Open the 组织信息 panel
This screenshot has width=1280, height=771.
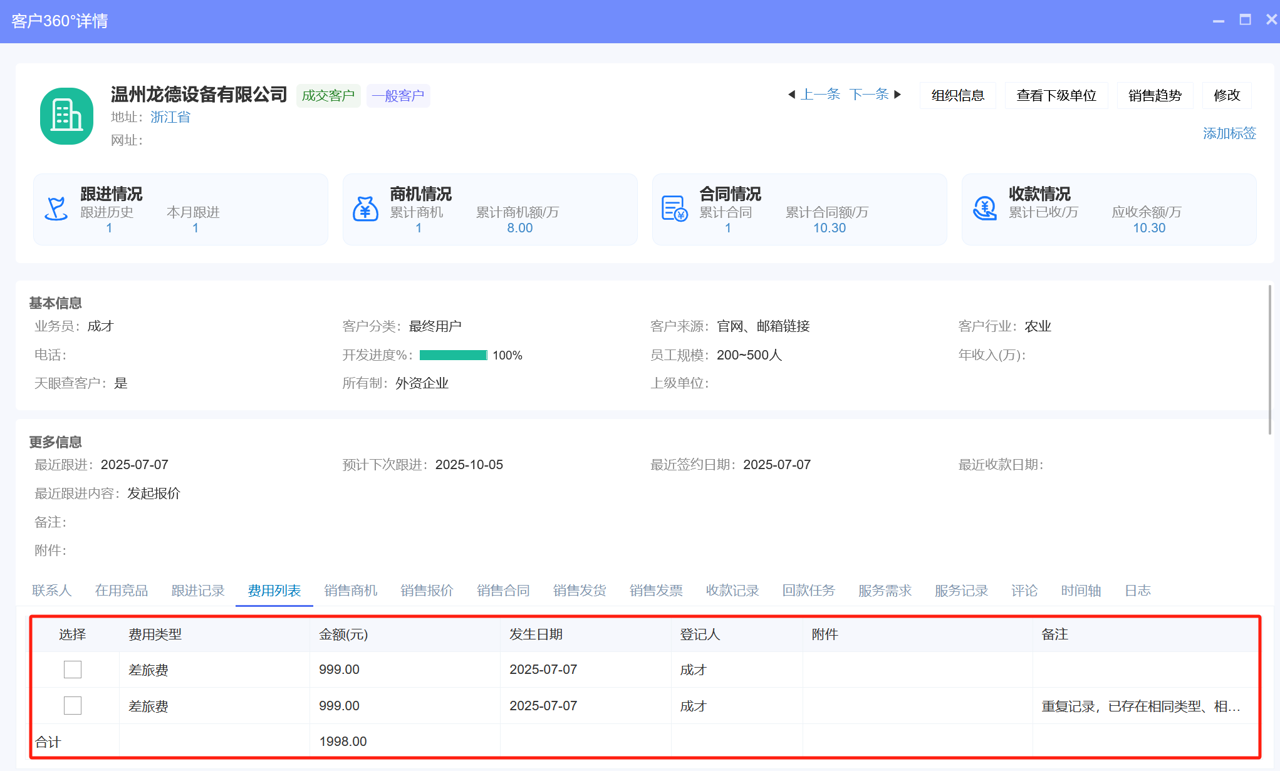(x=957, y=95)
